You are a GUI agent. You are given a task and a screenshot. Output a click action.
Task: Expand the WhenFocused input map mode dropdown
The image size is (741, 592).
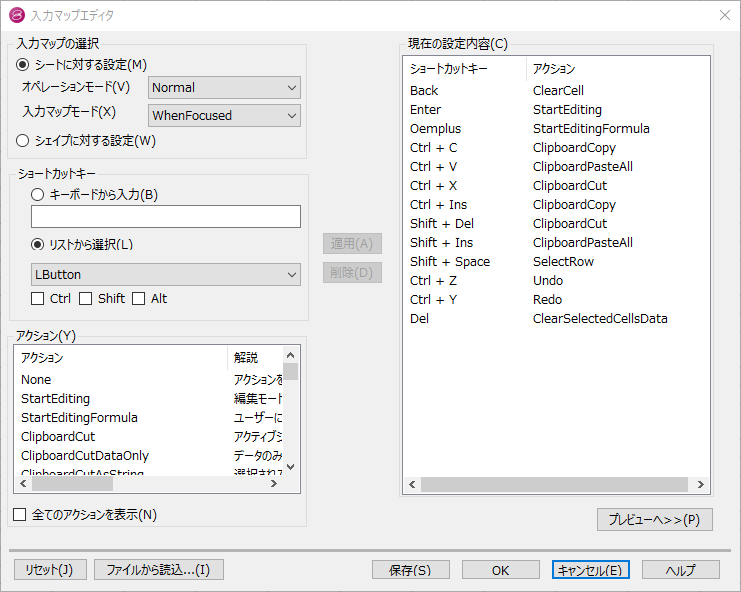coord(224,116)
